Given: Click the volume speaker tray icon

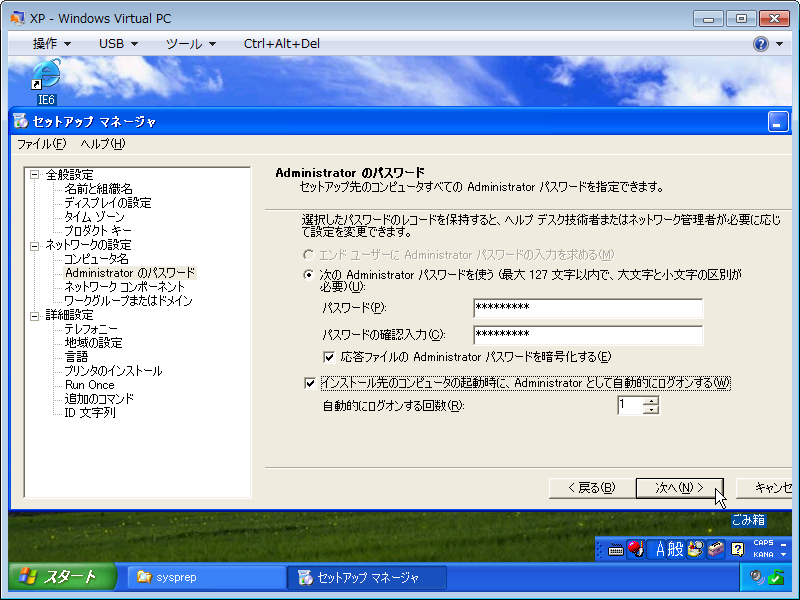Looking at the screenshot, I should (x=757, y=577).
